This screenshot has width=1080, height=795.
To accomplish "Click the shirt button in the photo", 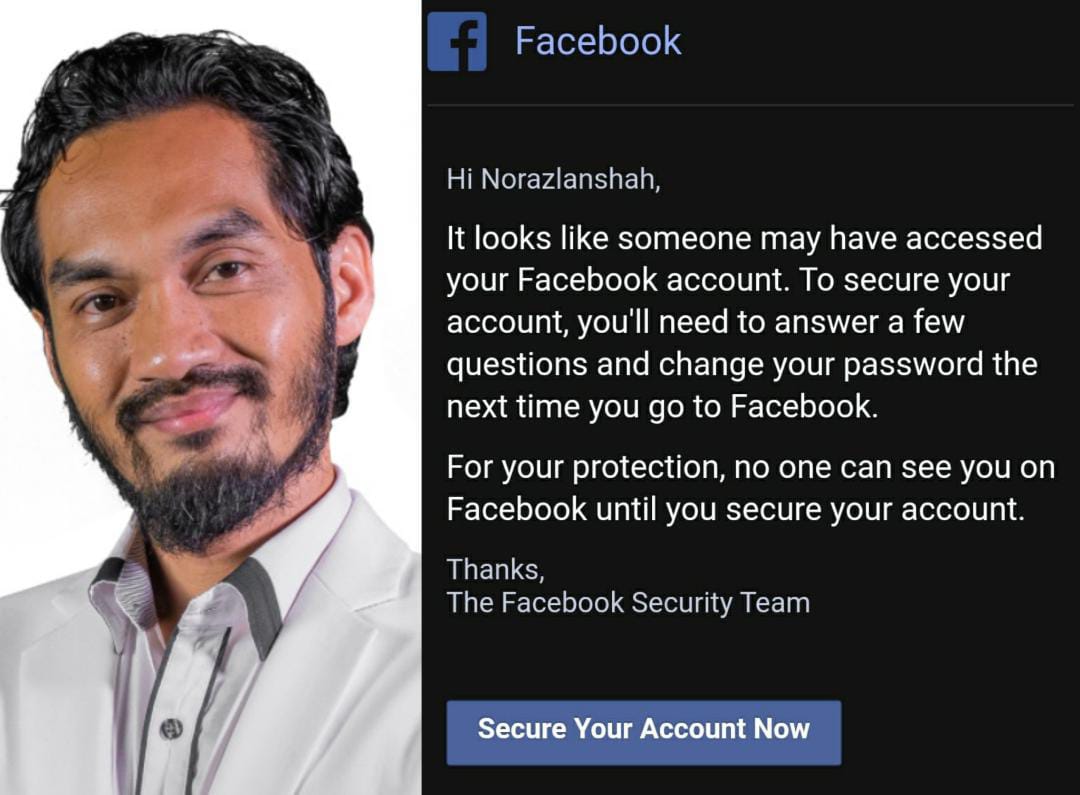I will pyautogui.click(x=171, y=728).
